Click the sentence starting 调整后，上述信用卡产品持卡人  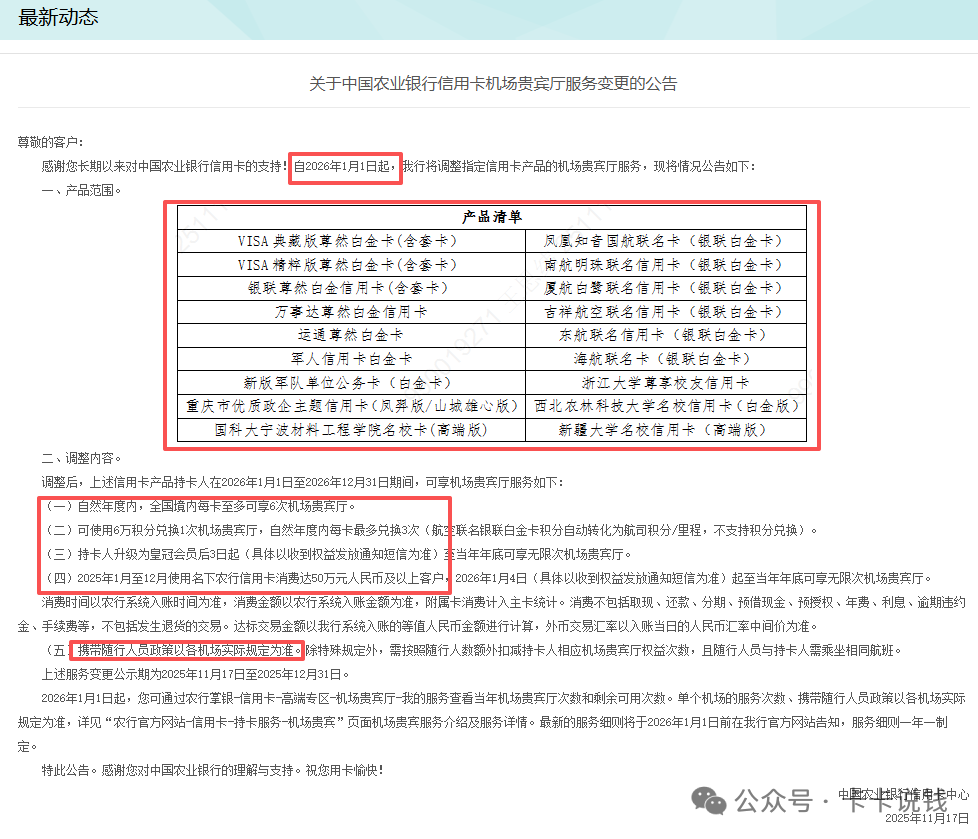[x=303, y=482]
